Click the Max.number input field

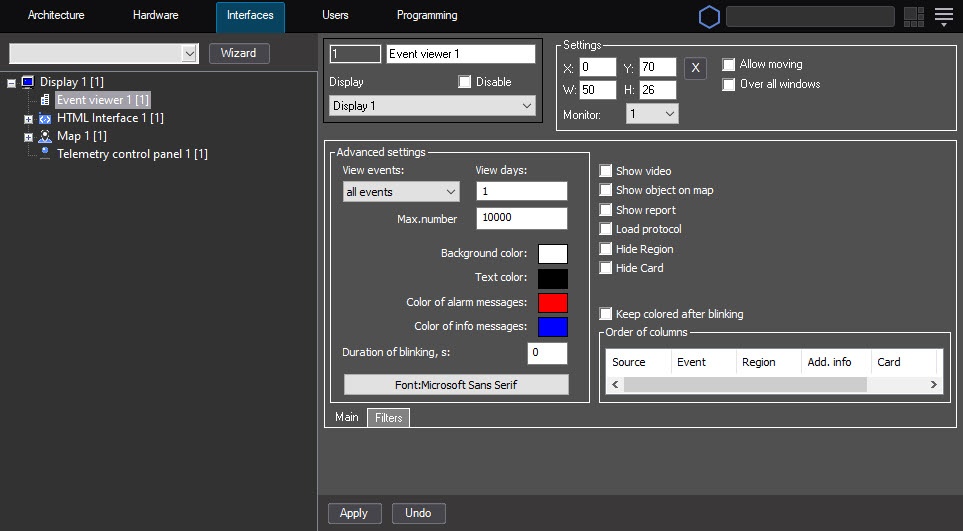(521, 219)
